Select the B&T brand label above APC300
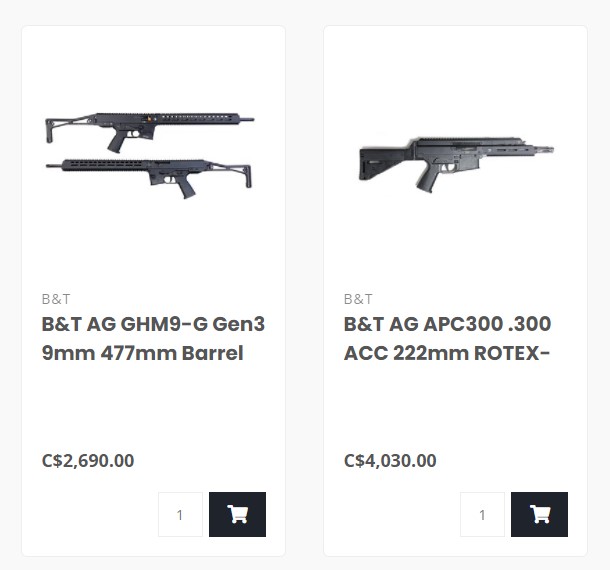 click(x=358, y=299)
